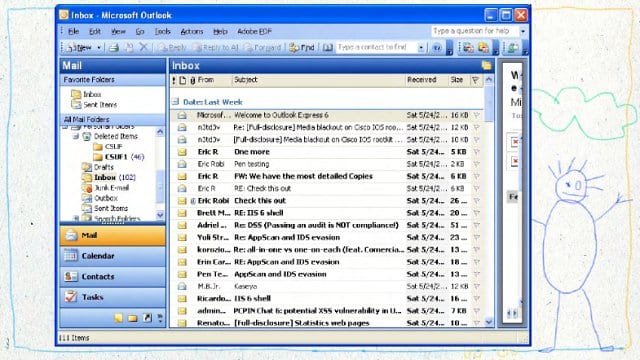Open the Notes icon in navigation pane
The width and height of the screenshot is (640, 360).
pyautogui.click(x=118, y=318)
